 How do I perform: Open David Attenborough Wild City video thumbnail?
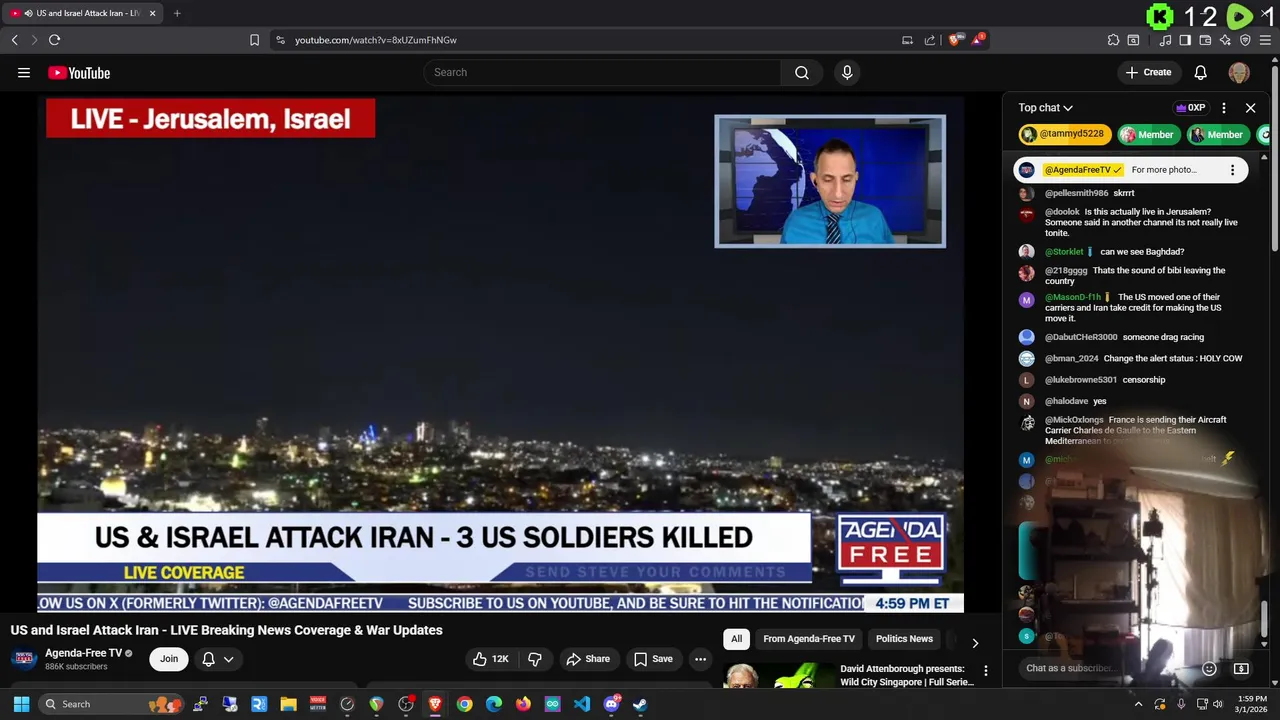[779, 677]
